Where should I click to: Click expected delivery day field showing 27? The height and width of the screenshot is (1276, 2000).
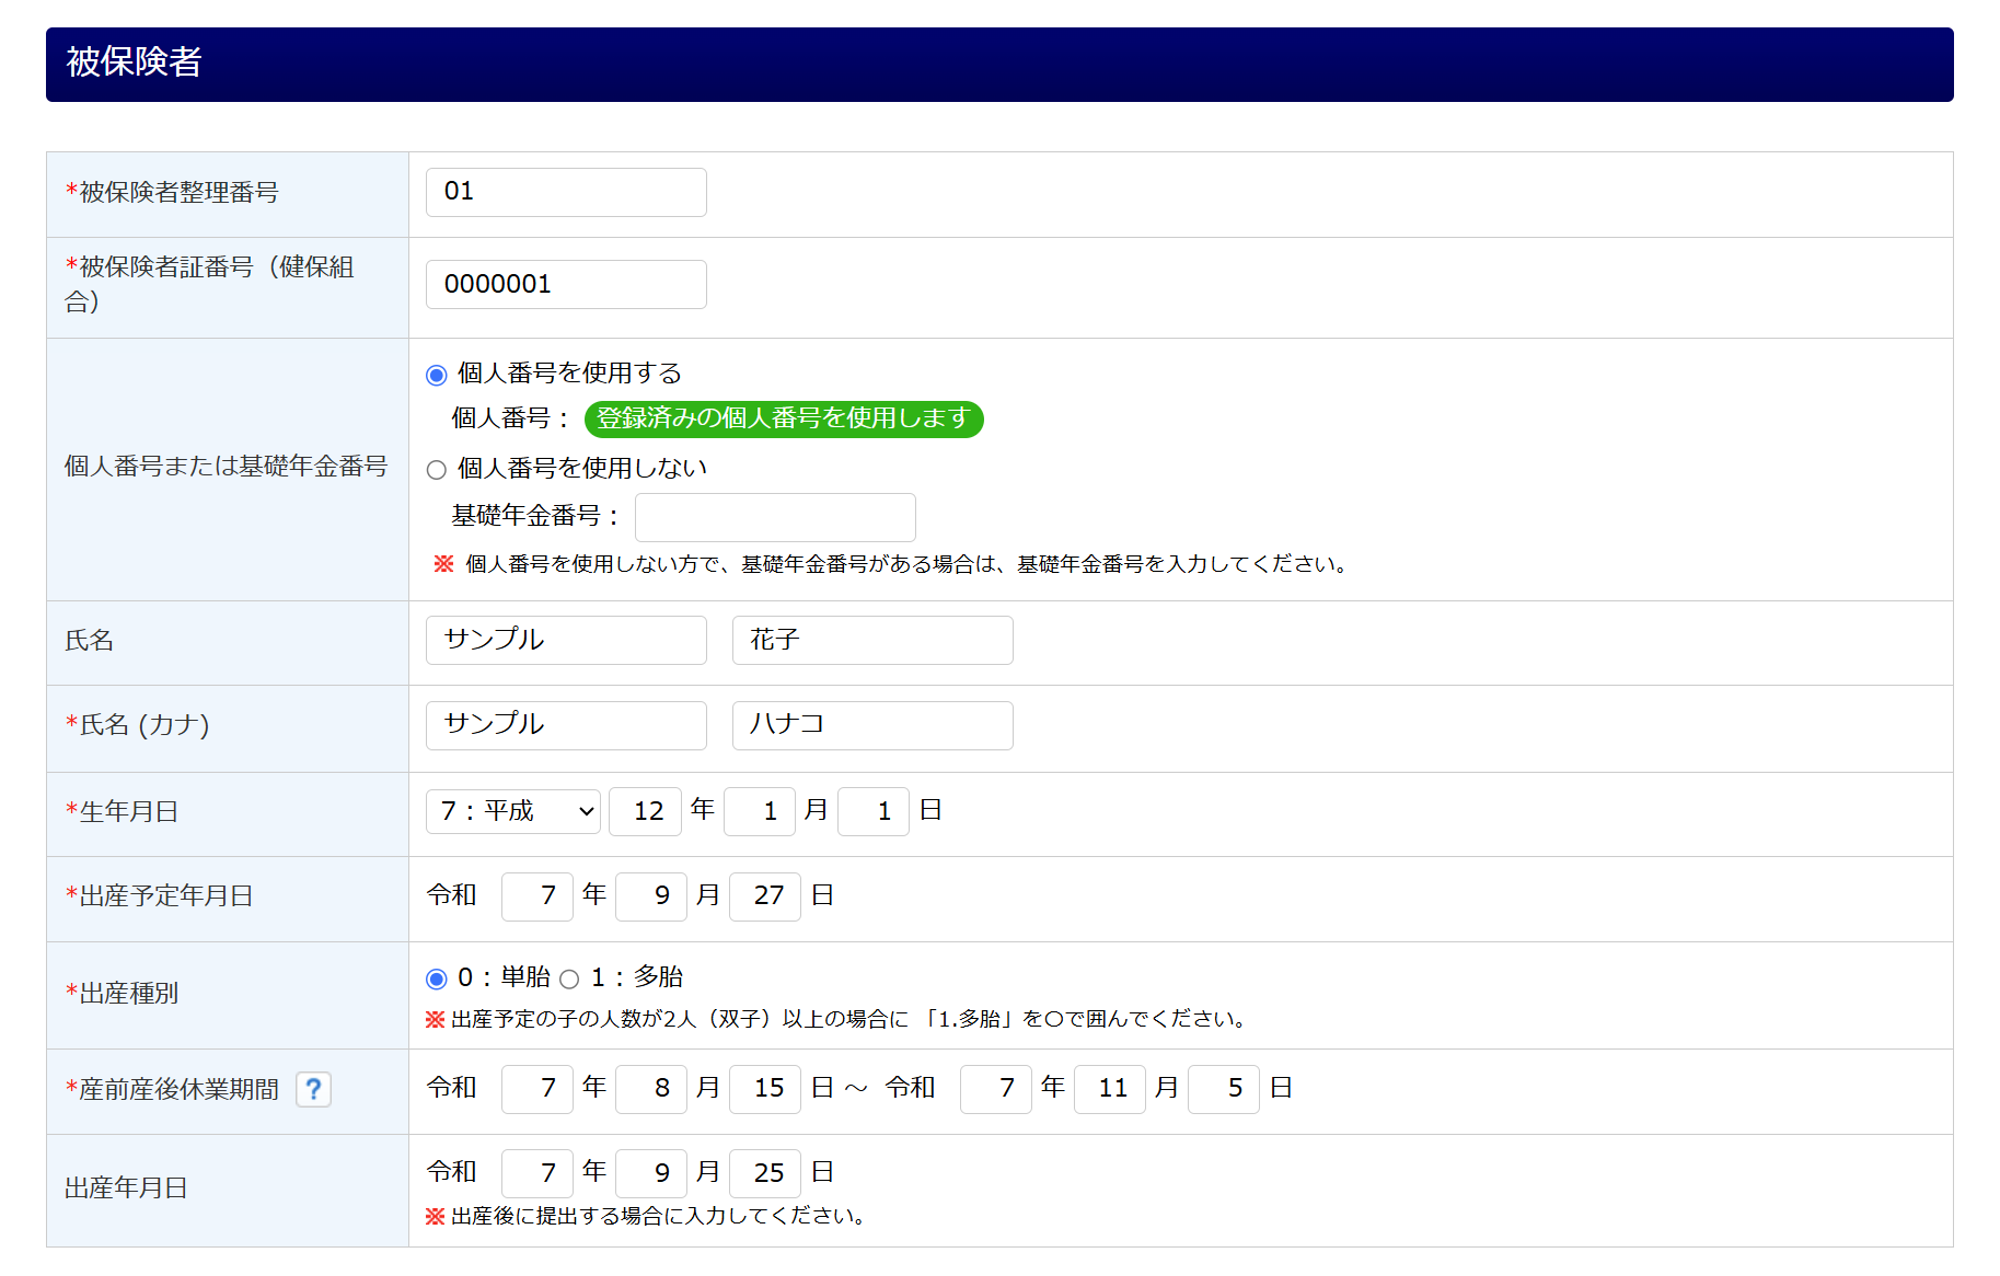pos(765,896)
